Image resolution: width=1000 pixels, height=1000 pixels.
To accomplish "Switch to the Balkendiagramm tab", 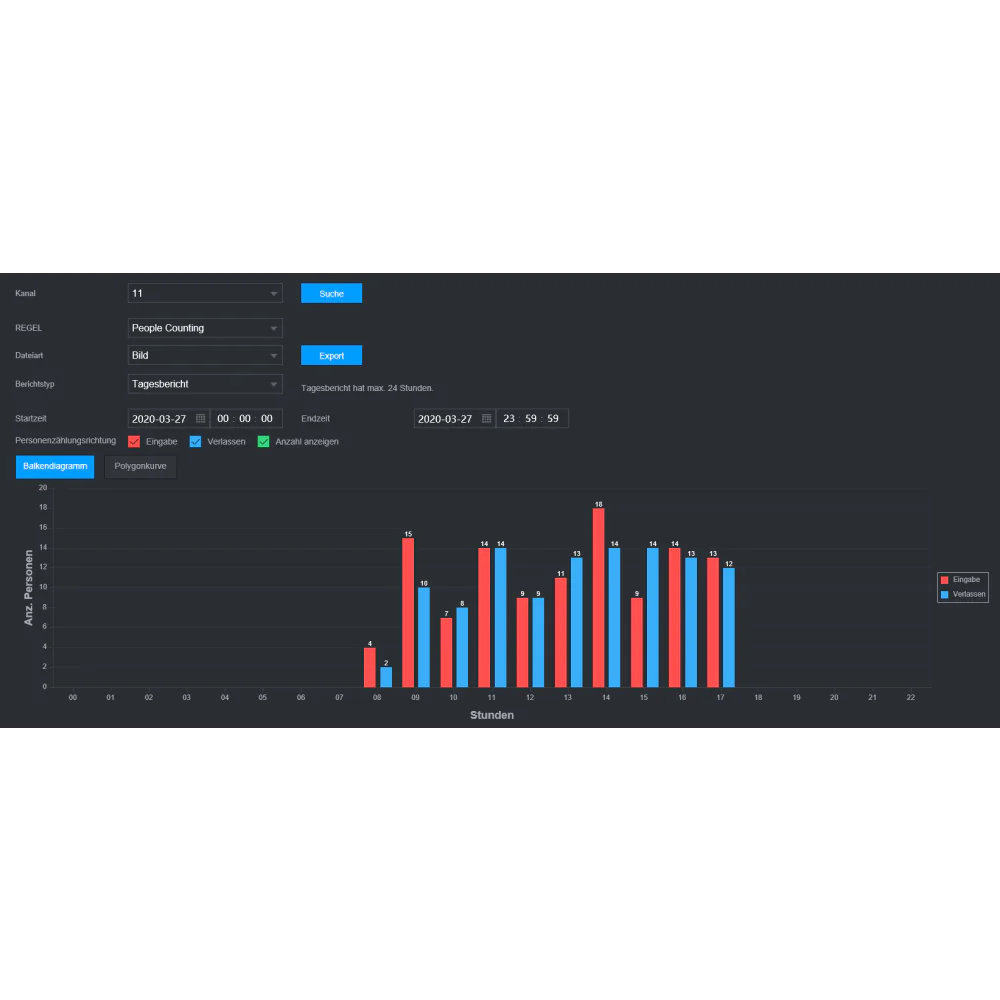I will (x=55, y=466).
